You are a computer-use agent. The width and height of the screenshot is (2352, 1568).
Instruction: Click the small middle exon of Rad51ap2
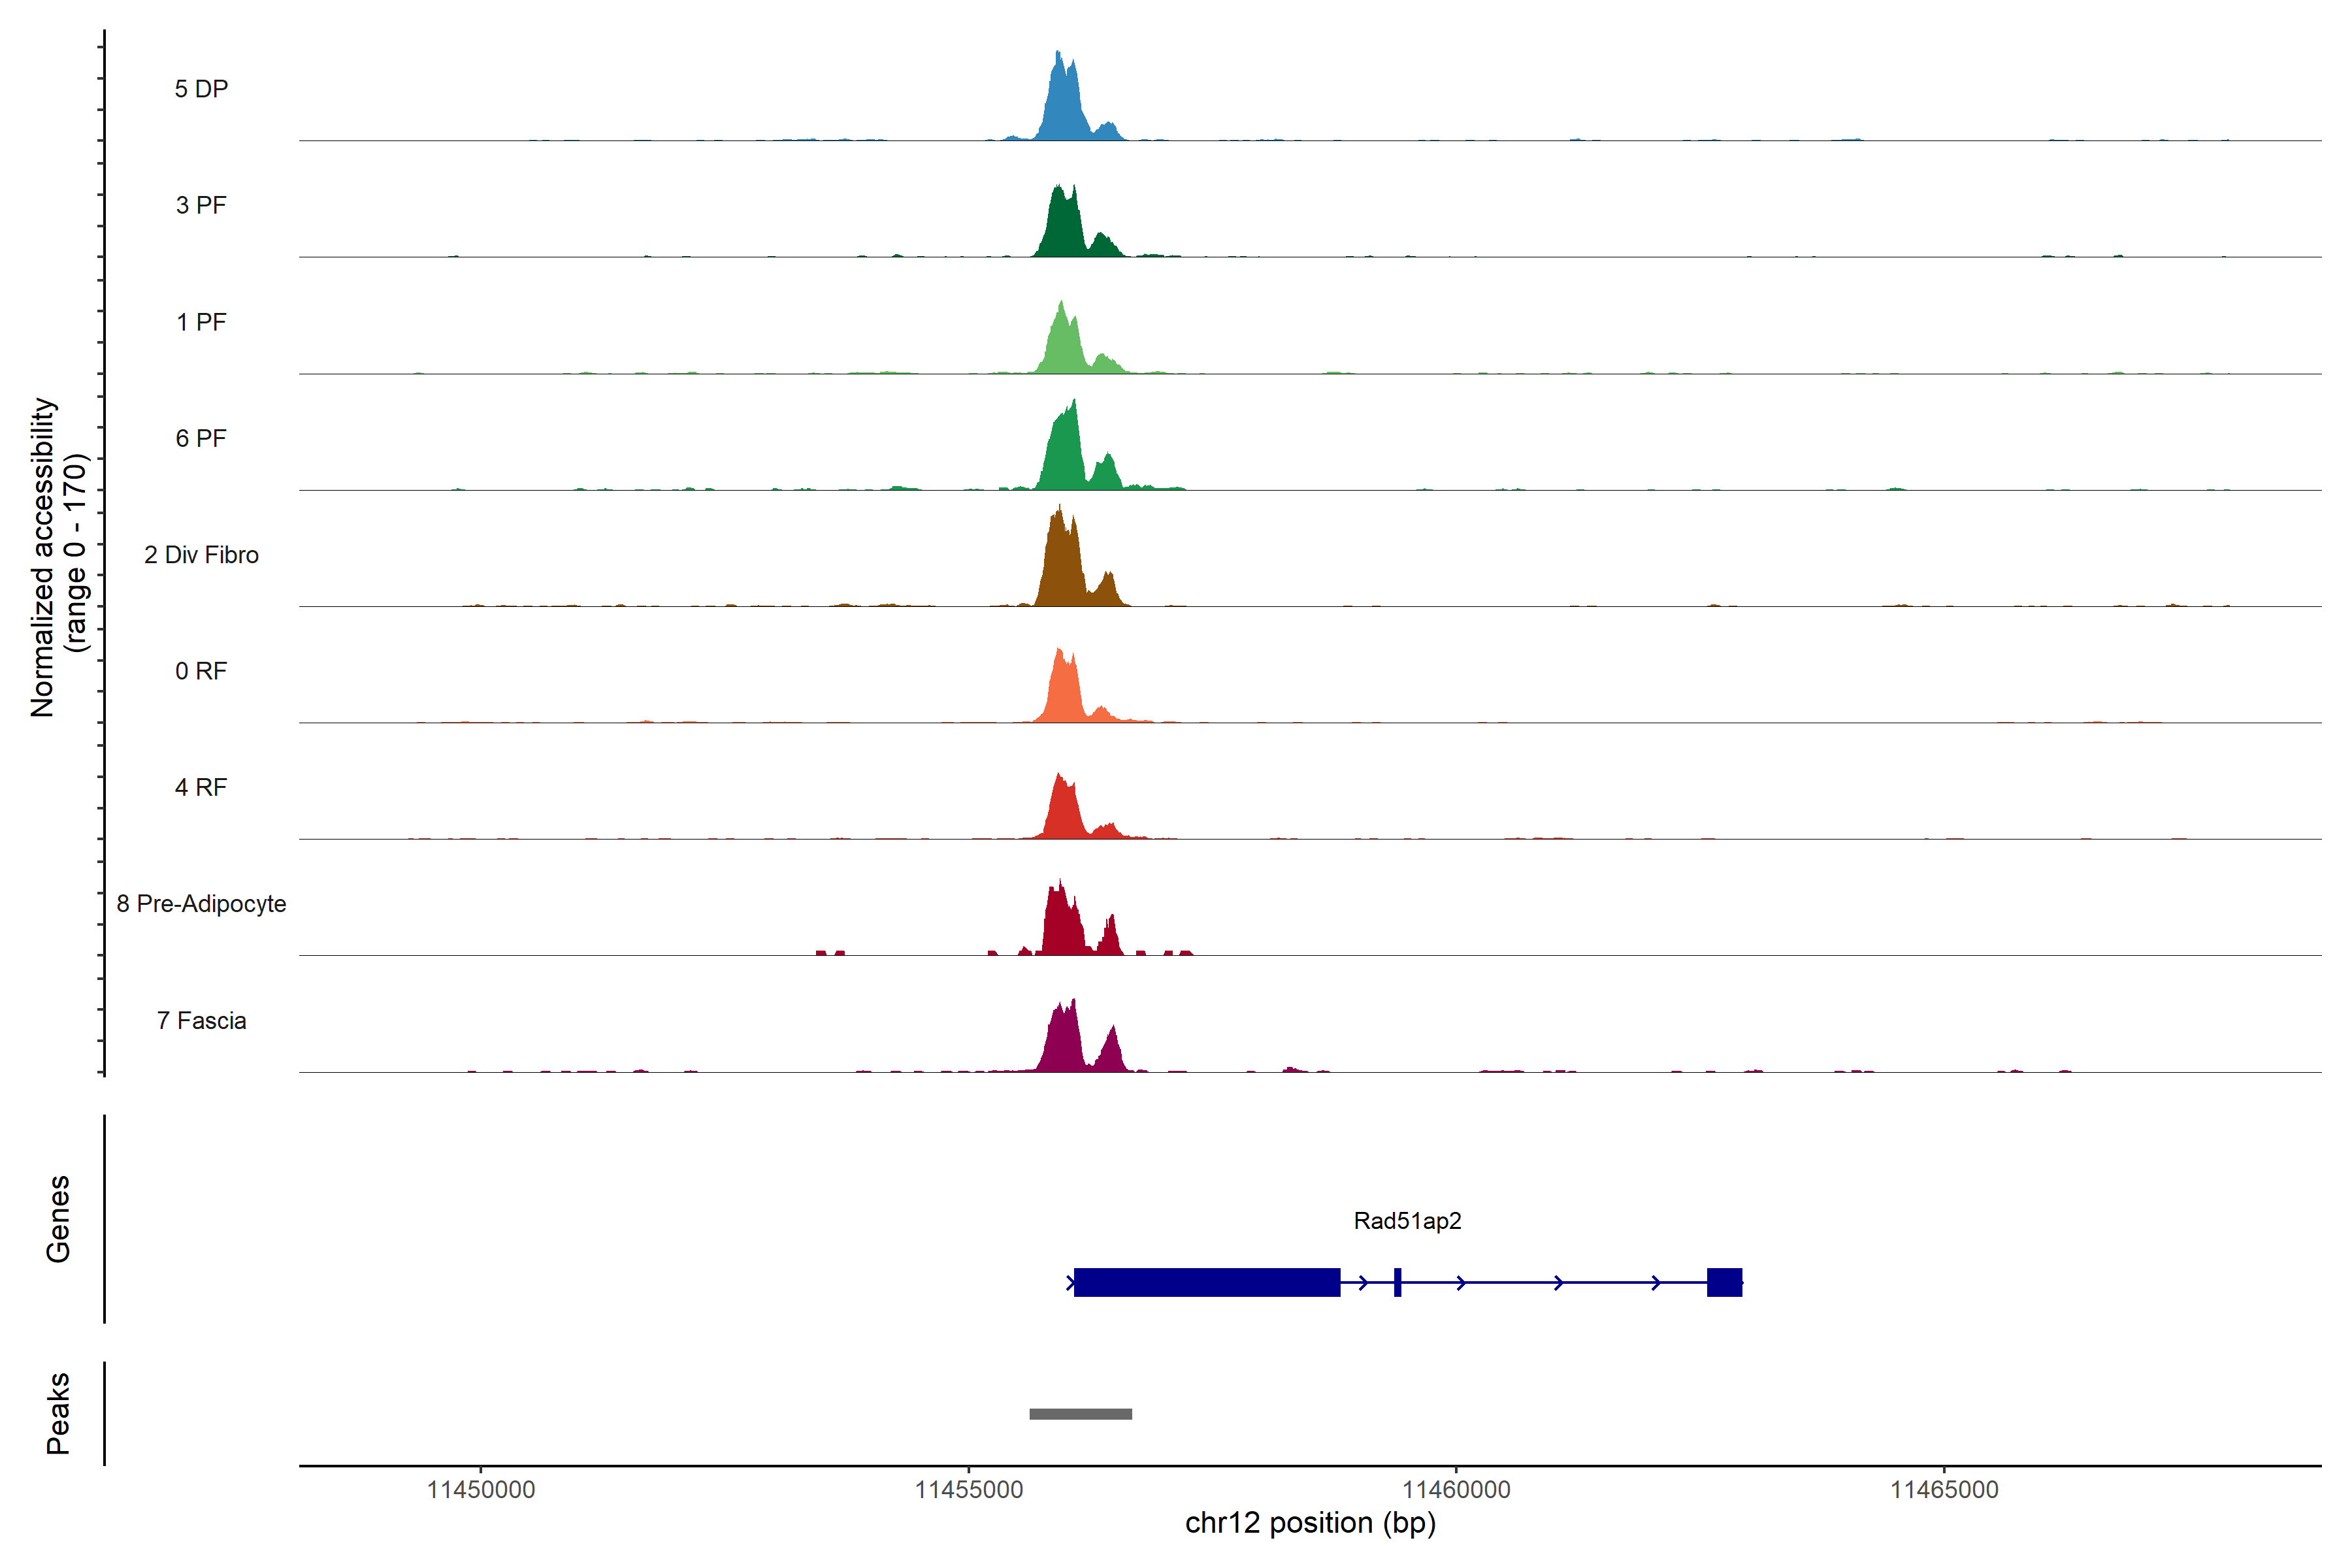point(1397,1282)
